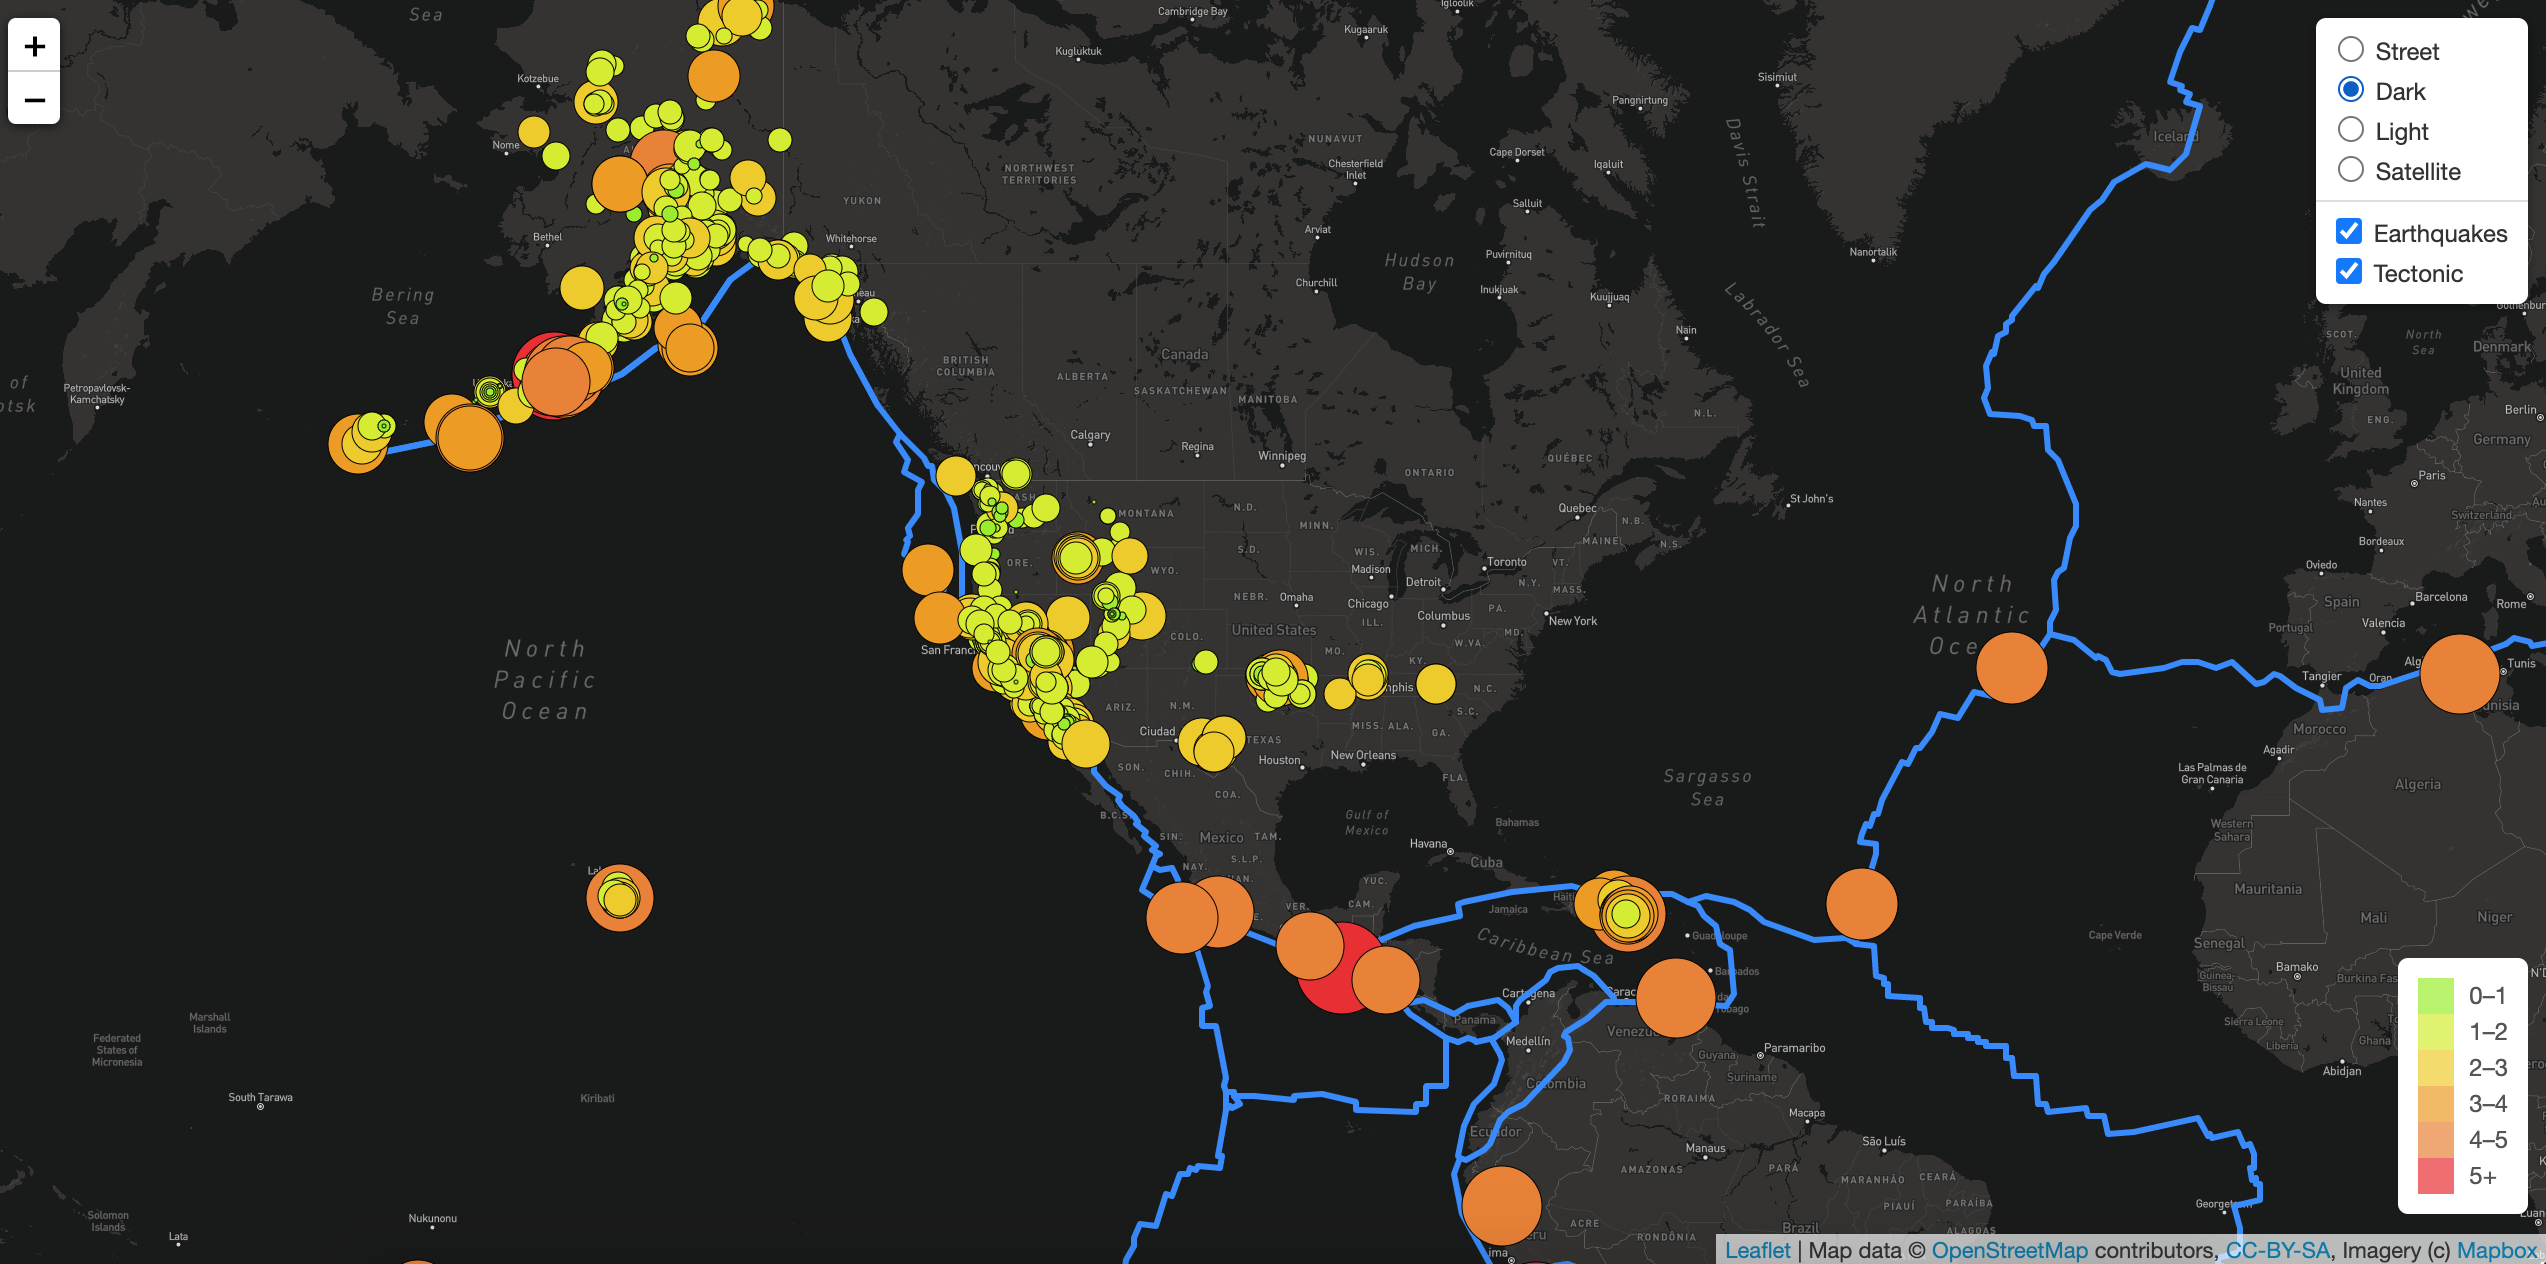Select the Satellite base map radio button
Viewport: 2546px width, 1264px height.
pos(2350,170)
